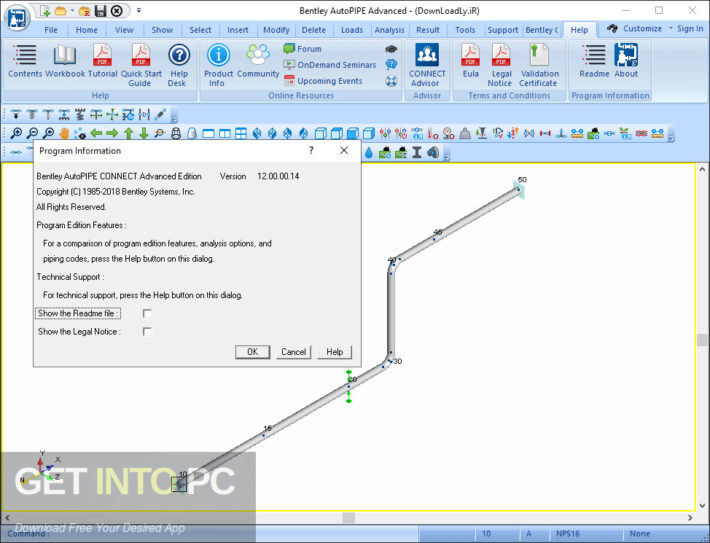
Task: Click the weight load icon in toolbar
Action: click(x=465, y=133)
